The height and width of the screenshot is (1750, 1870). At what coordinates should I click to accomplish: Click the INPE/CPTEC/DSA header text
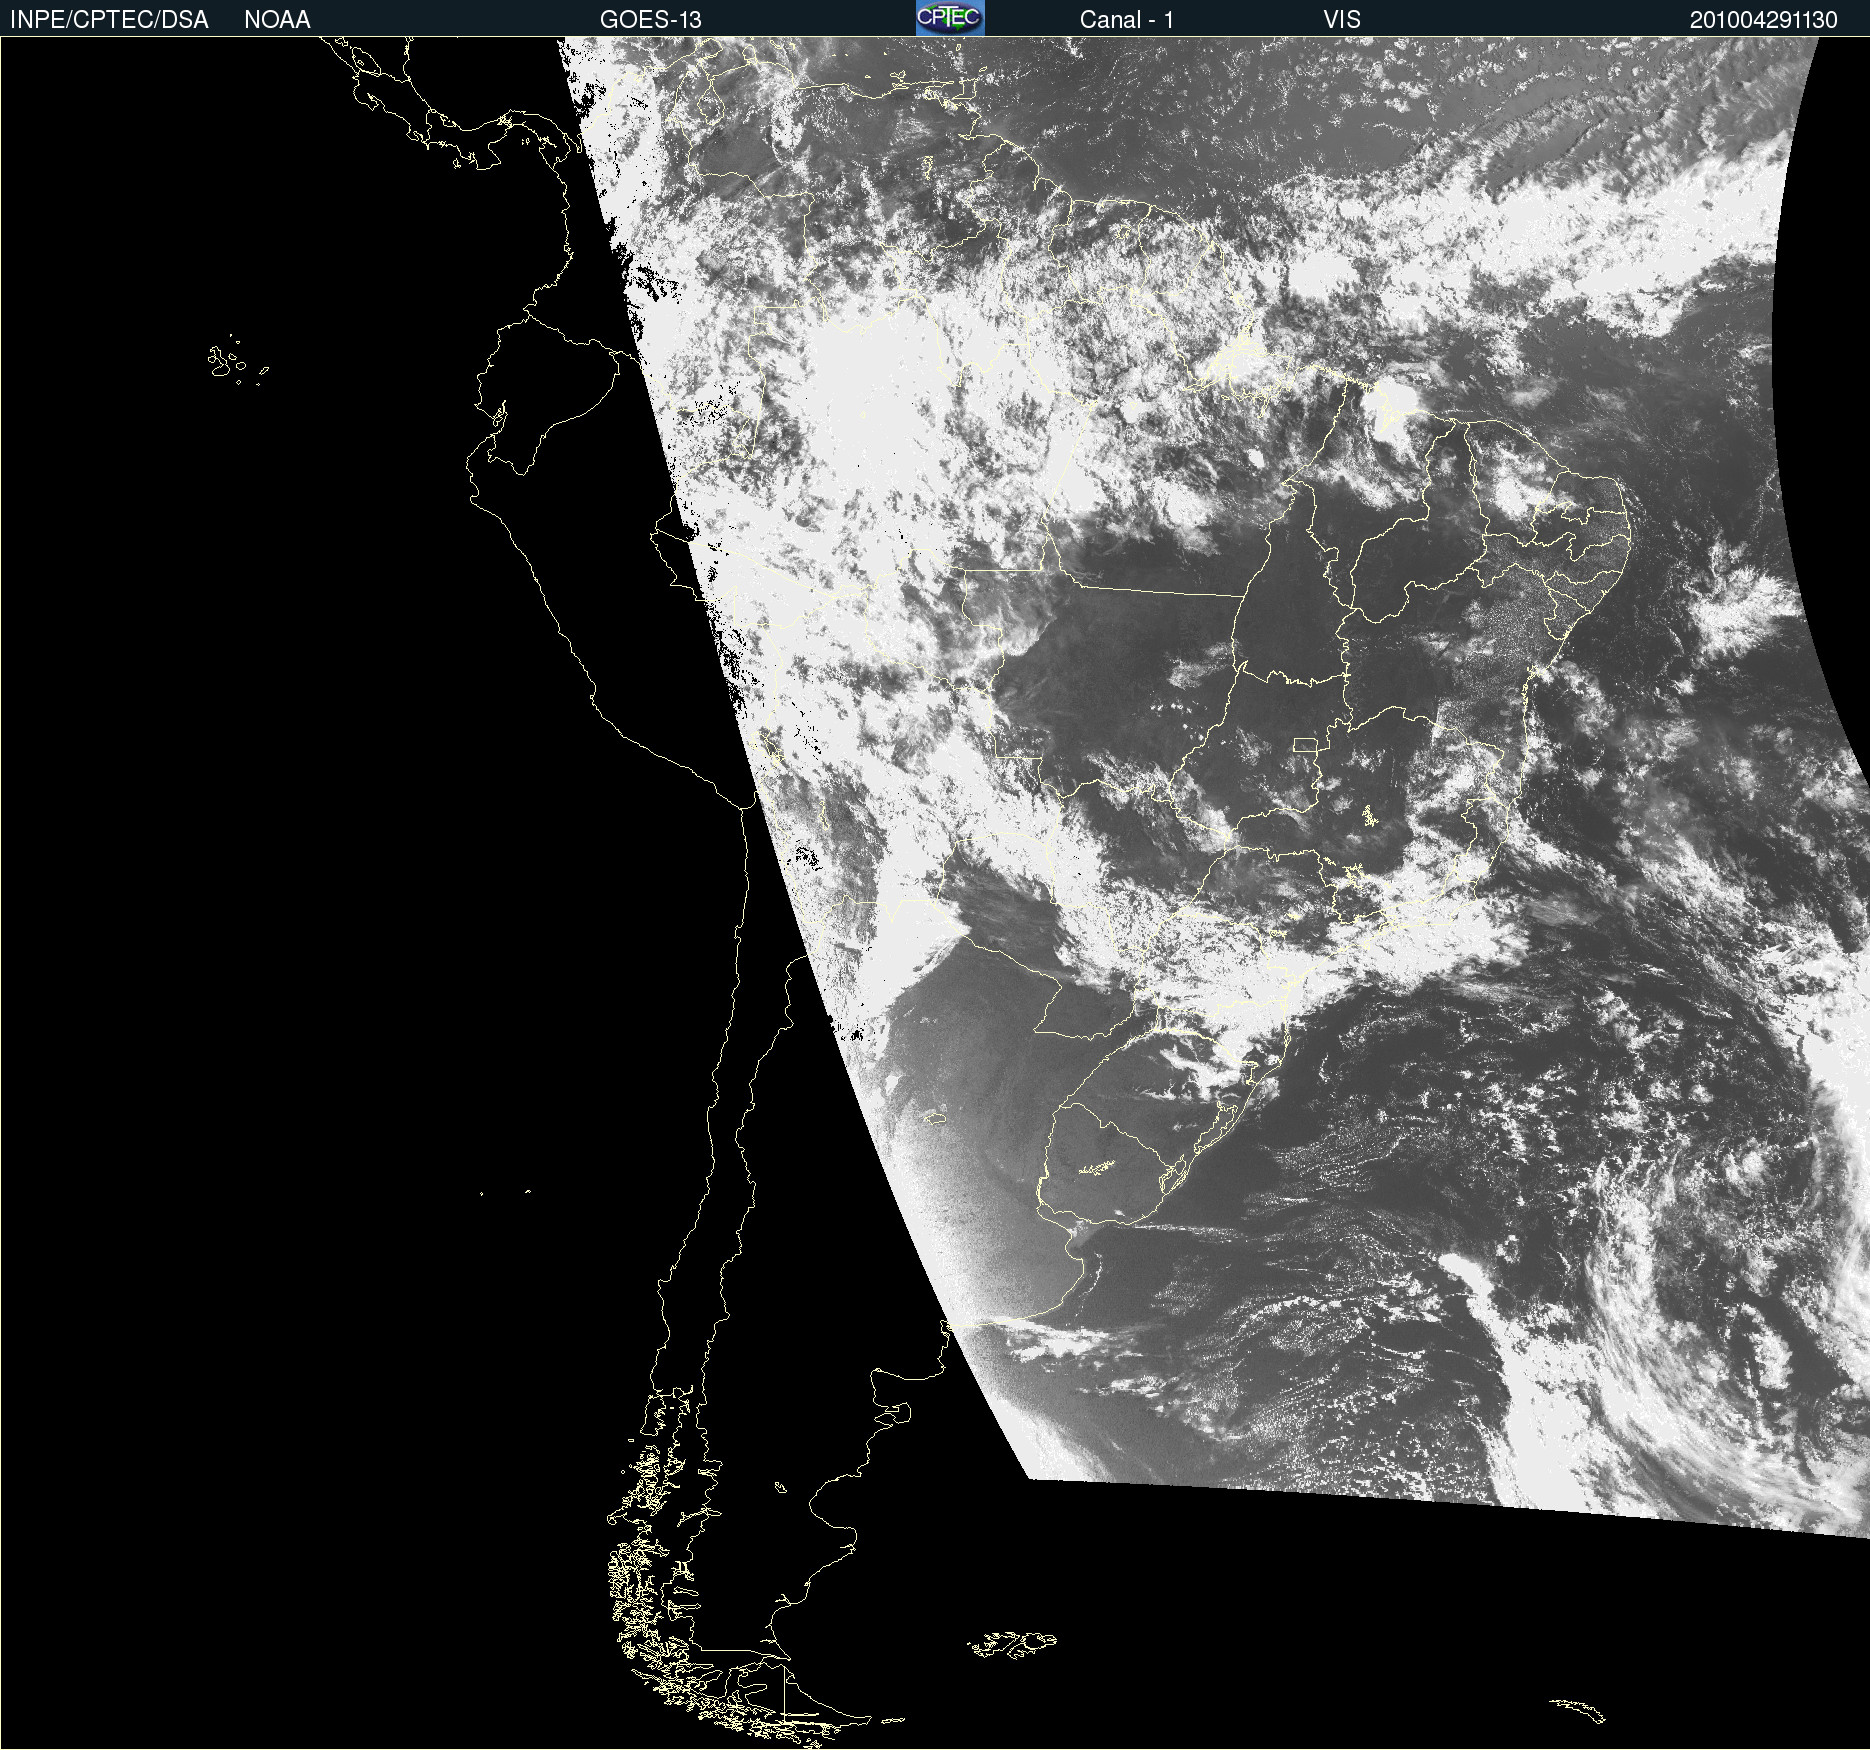tap(109, 20)
